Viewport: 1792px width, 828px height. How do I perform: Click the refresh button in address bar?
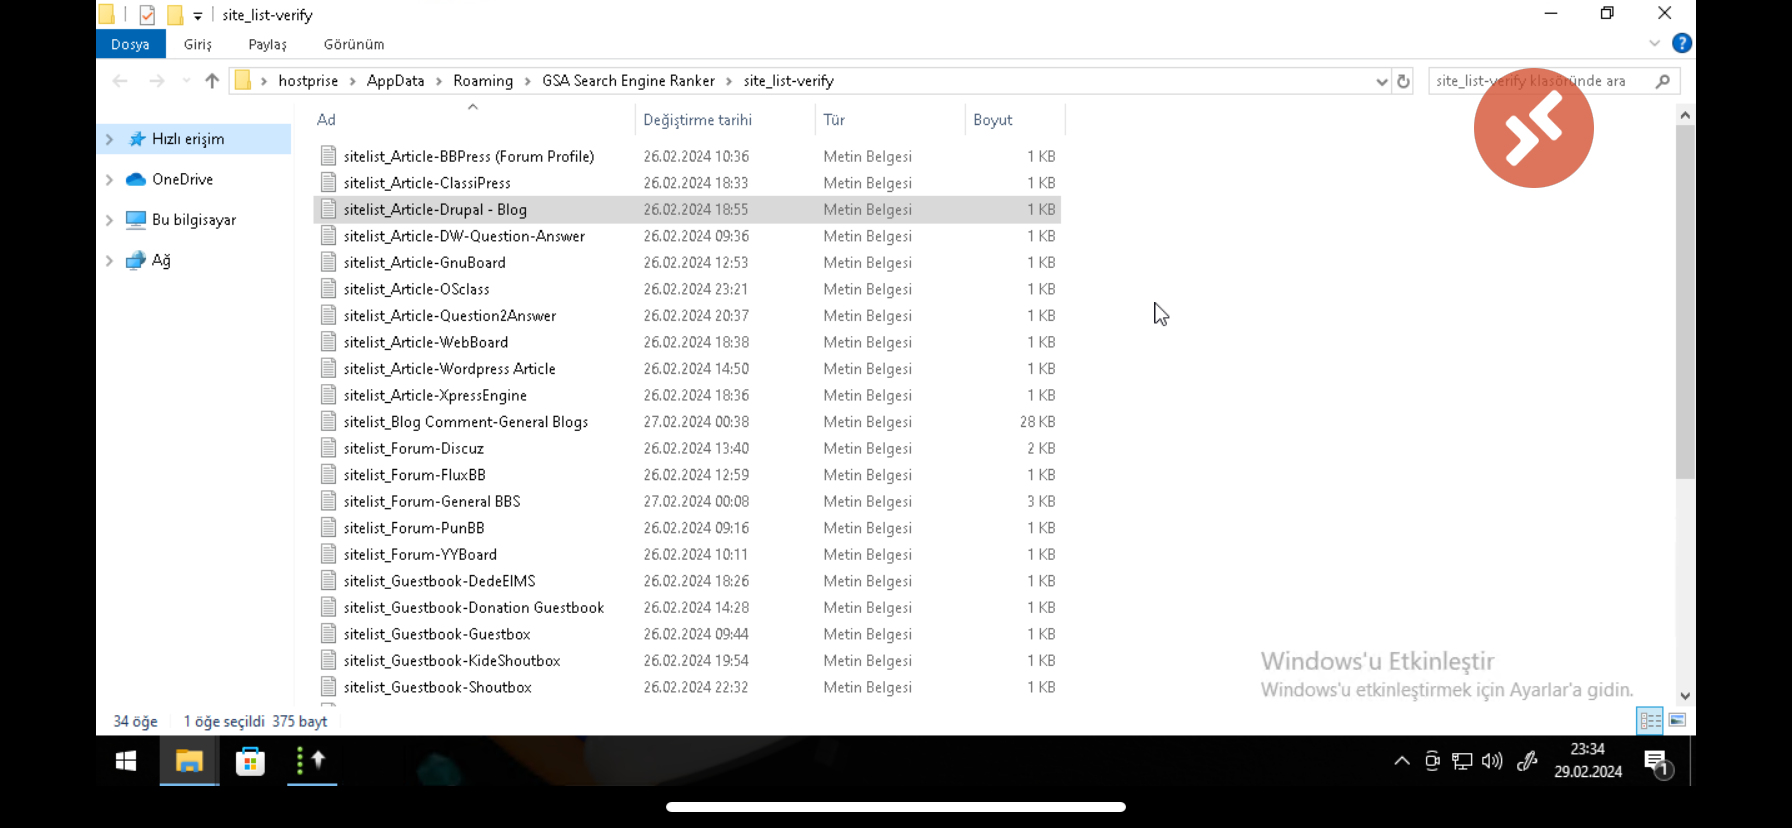[1403, 81]
